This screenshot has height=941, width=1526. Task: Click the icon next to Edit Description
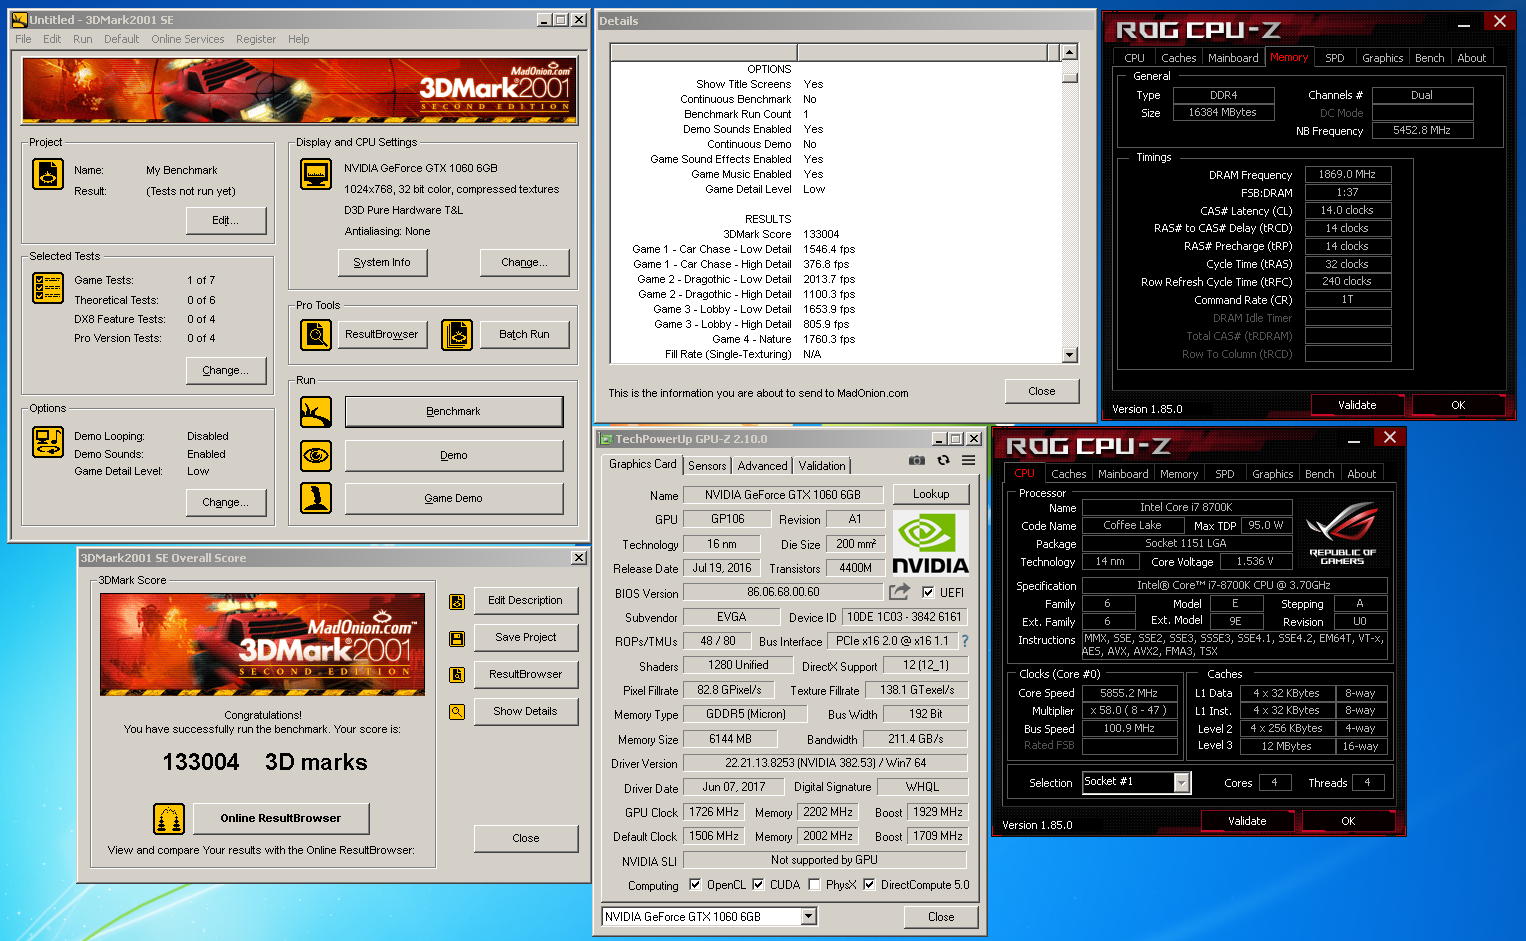pos(457,602)
